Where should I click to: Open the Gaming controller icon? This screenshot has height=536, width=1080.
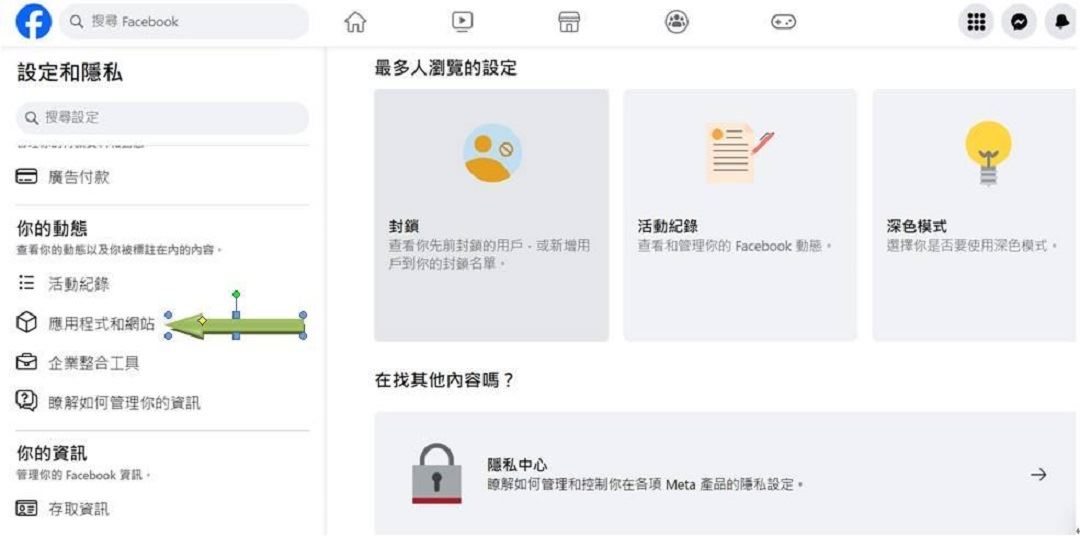pyautogui.click(x=783, y=22)
